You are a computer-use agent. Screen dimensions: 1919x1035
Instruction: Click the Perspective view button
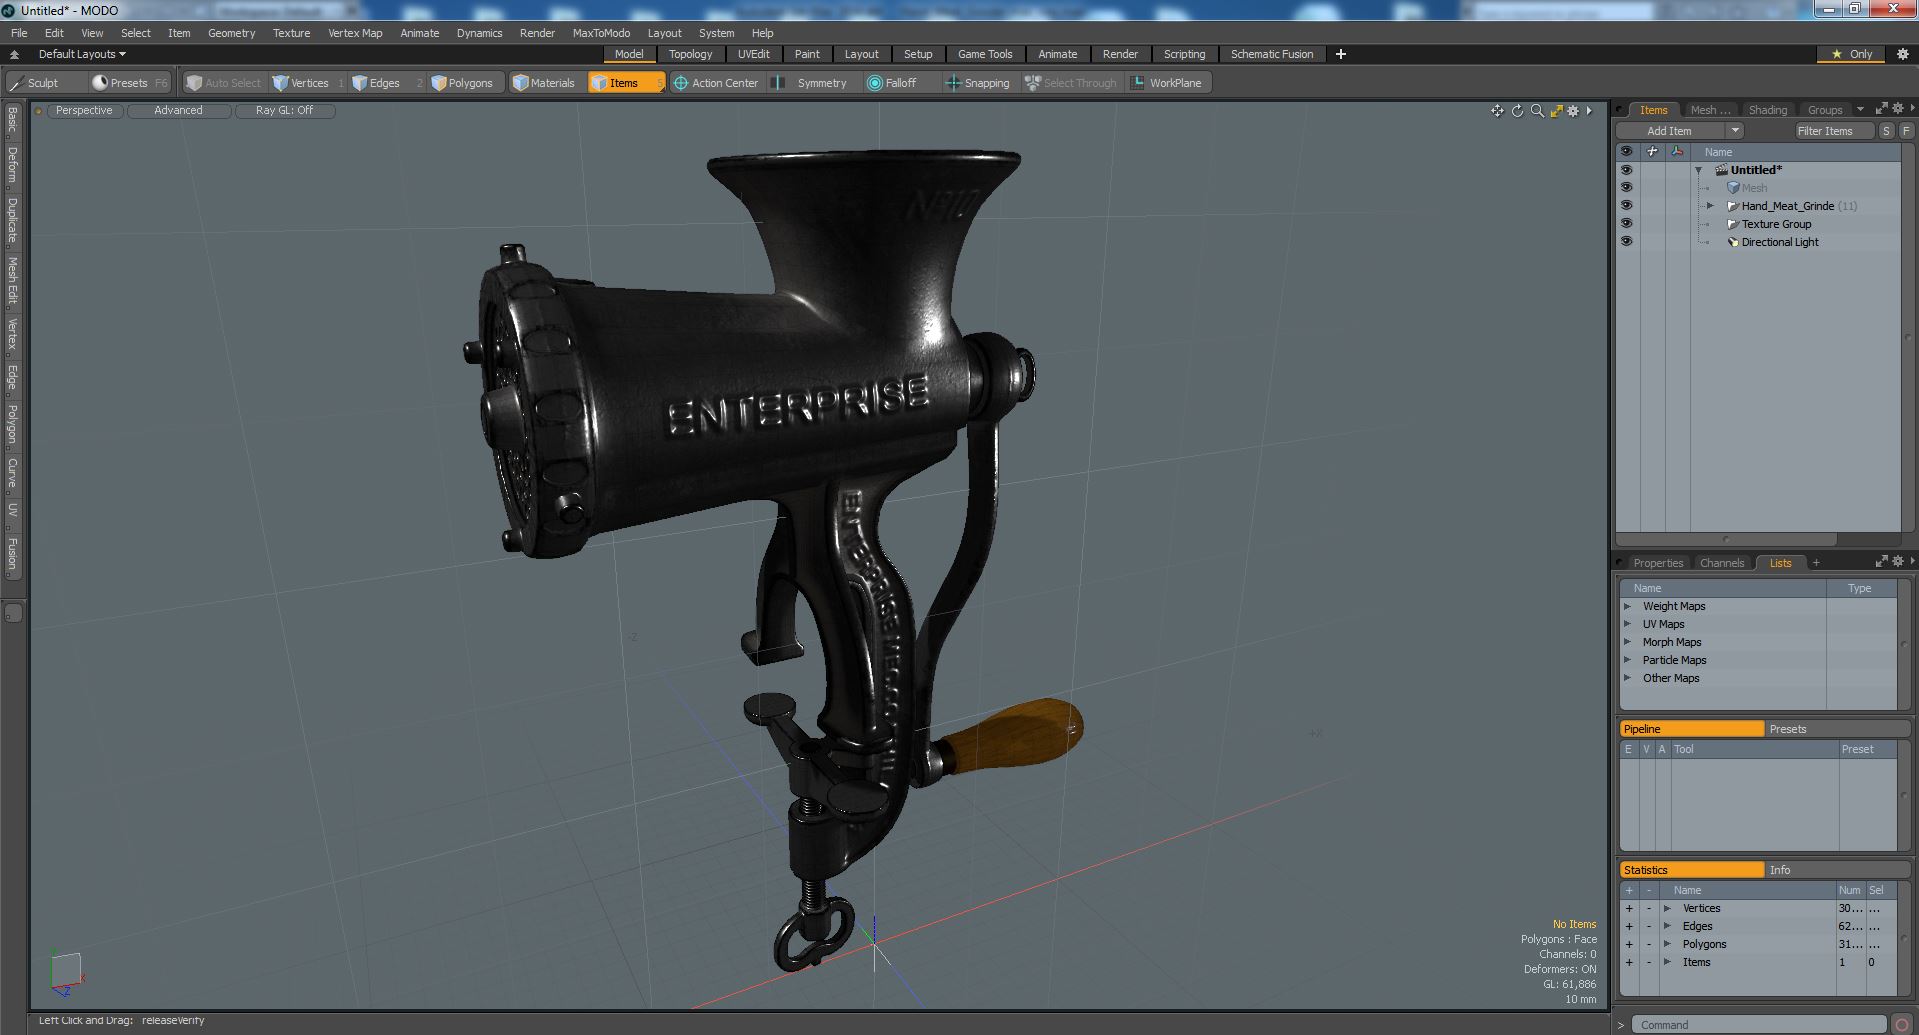click(x=84, y=110)
